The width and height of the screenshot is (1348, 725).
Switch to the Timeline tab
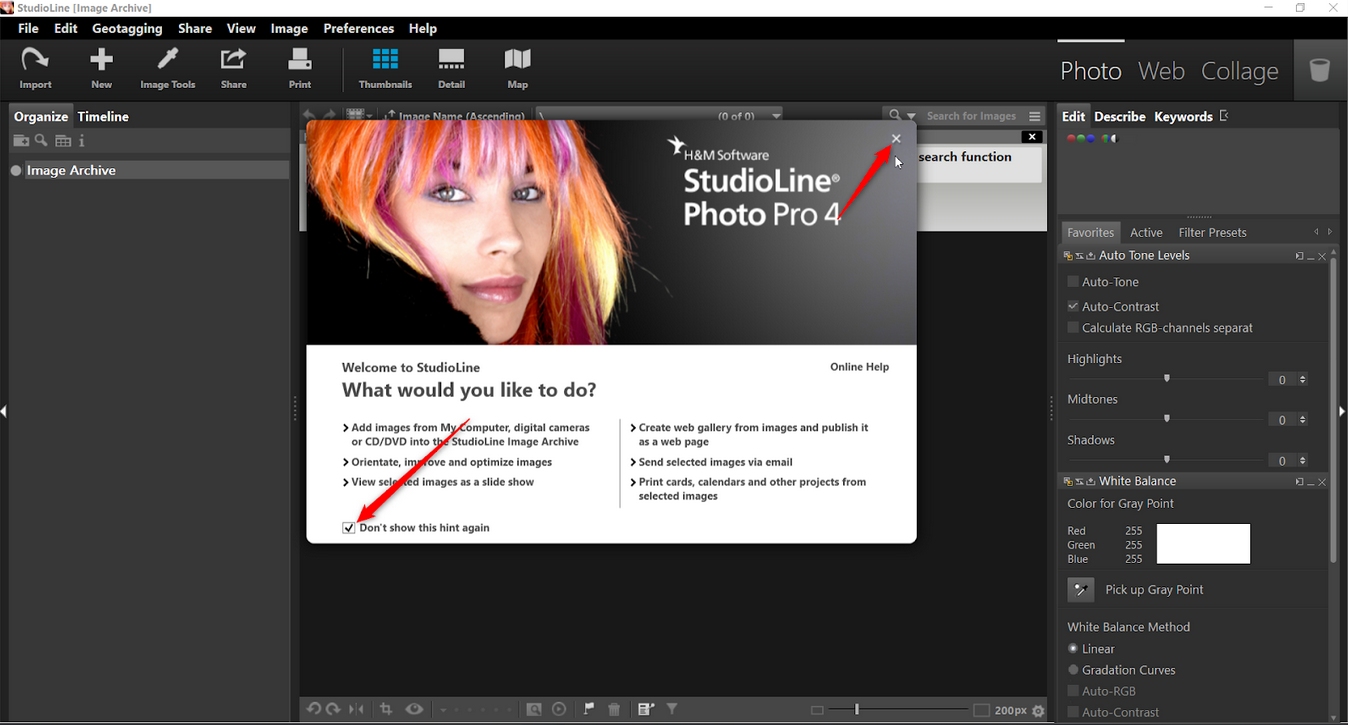(x=103, y=116)
